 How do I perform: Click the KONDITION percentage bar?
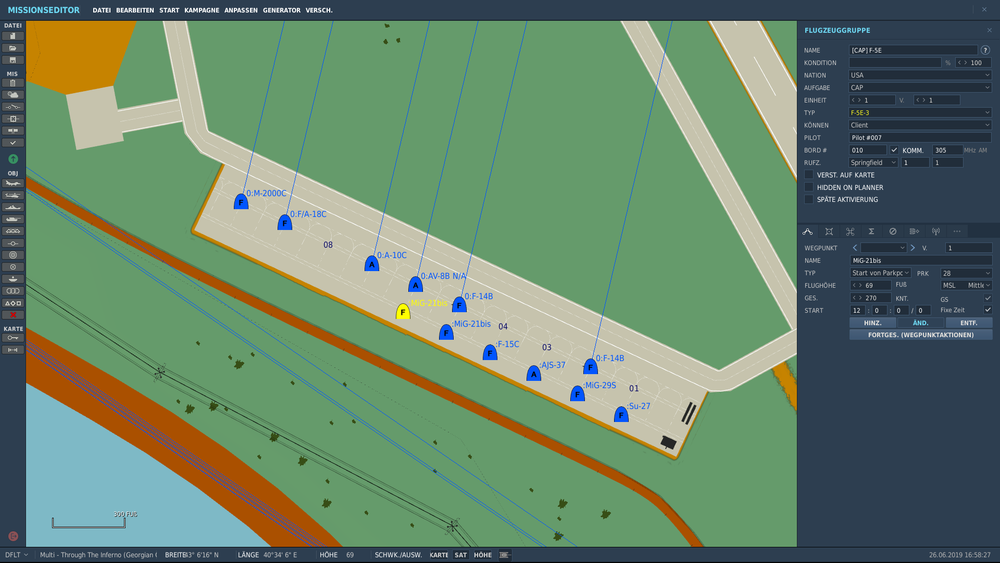click(895, 62)
